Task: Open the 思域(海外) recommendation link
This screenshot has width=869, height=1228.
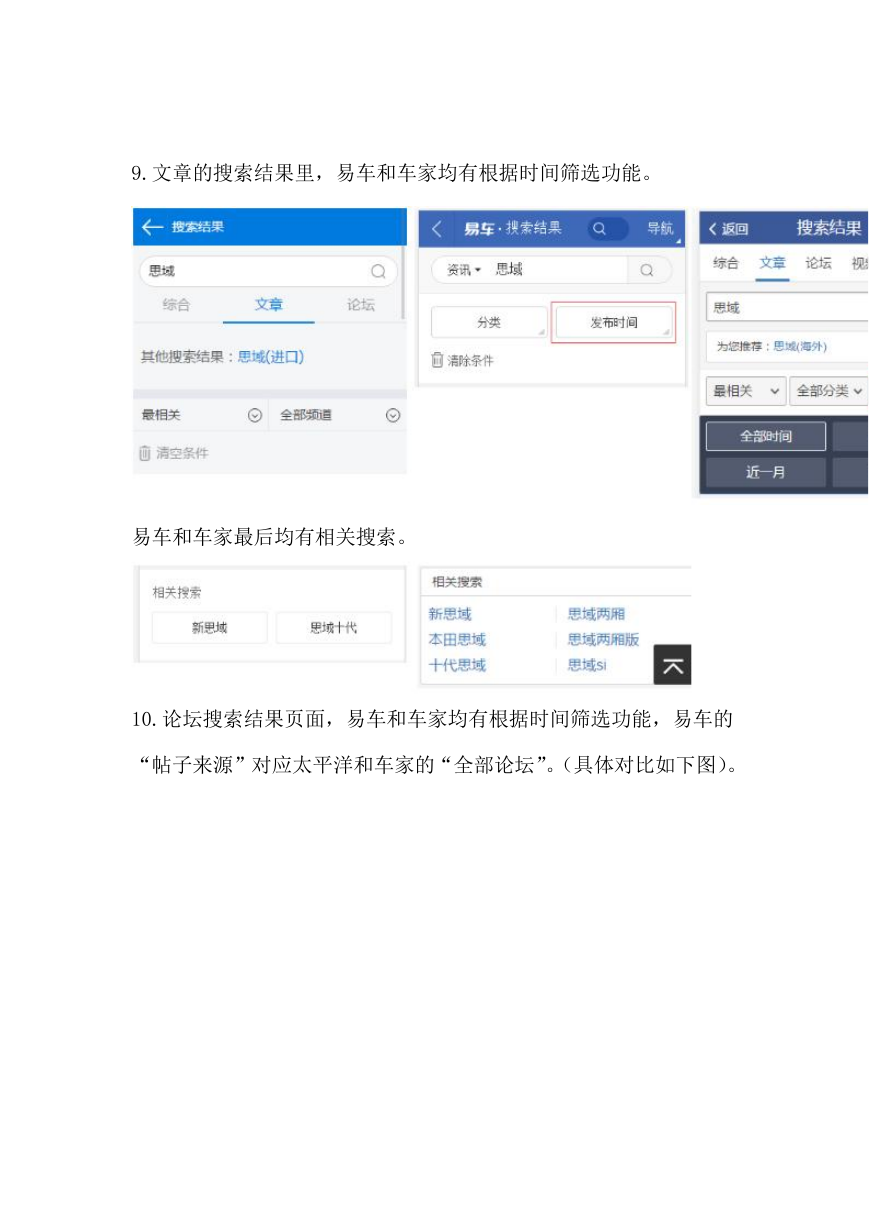Action: (x=800, y=346)
